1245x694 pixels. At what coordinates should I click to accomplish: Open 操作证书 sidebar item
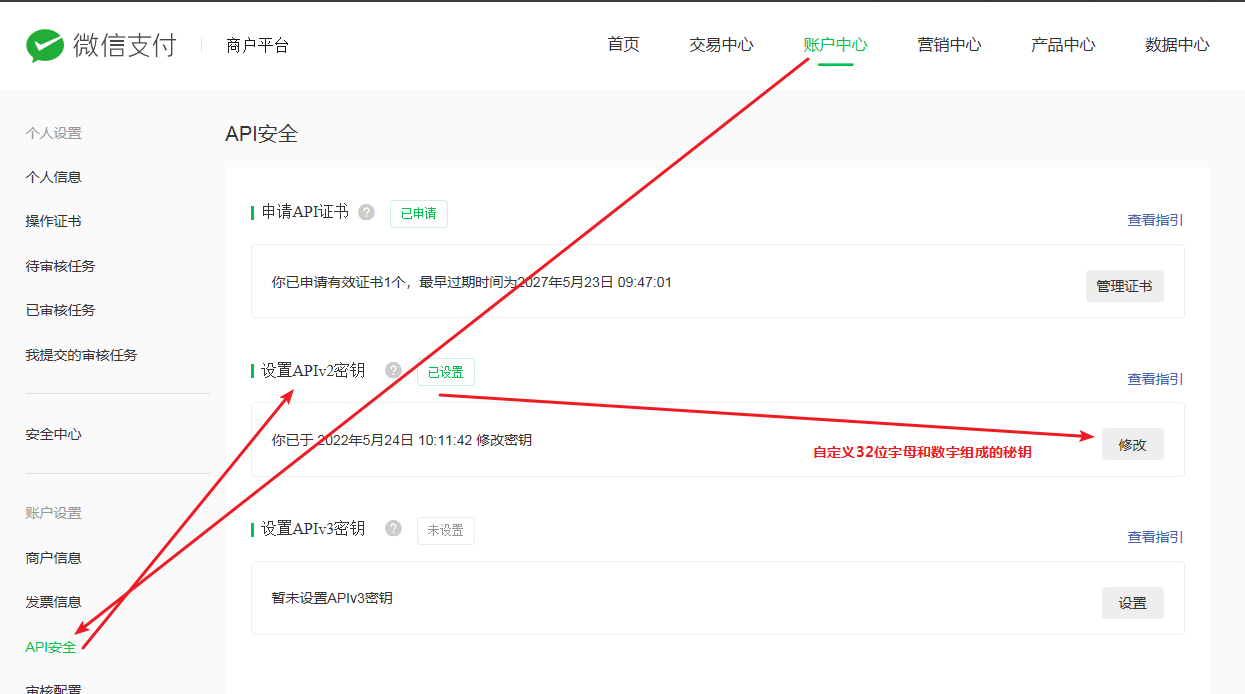tap(53, 221)
